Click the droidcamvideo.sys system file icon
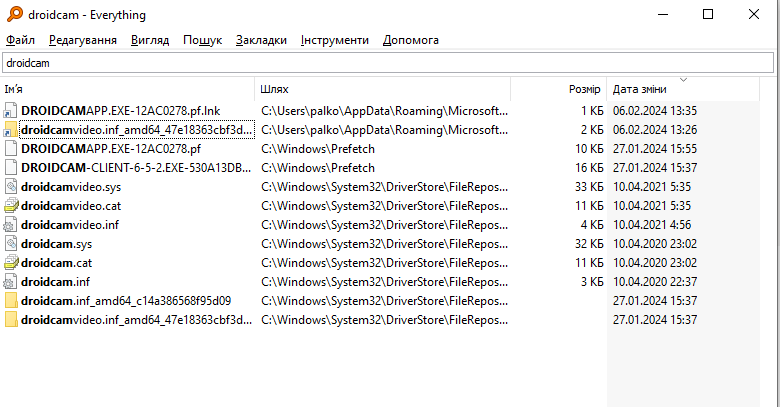Viewport: 780px width, 407px height. tap(10, 187)
